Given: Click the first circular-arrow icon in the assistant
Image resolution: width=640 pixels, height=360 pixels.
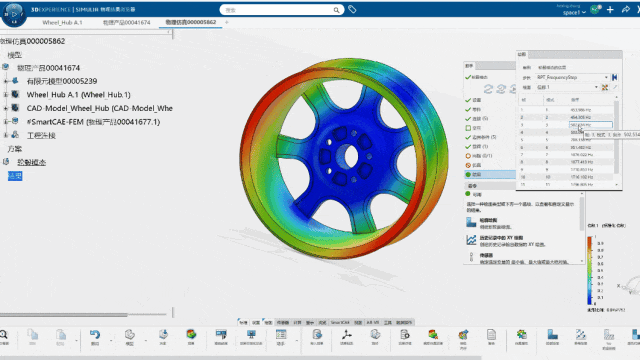Looking at the screenshot, I should coord(488,89).
